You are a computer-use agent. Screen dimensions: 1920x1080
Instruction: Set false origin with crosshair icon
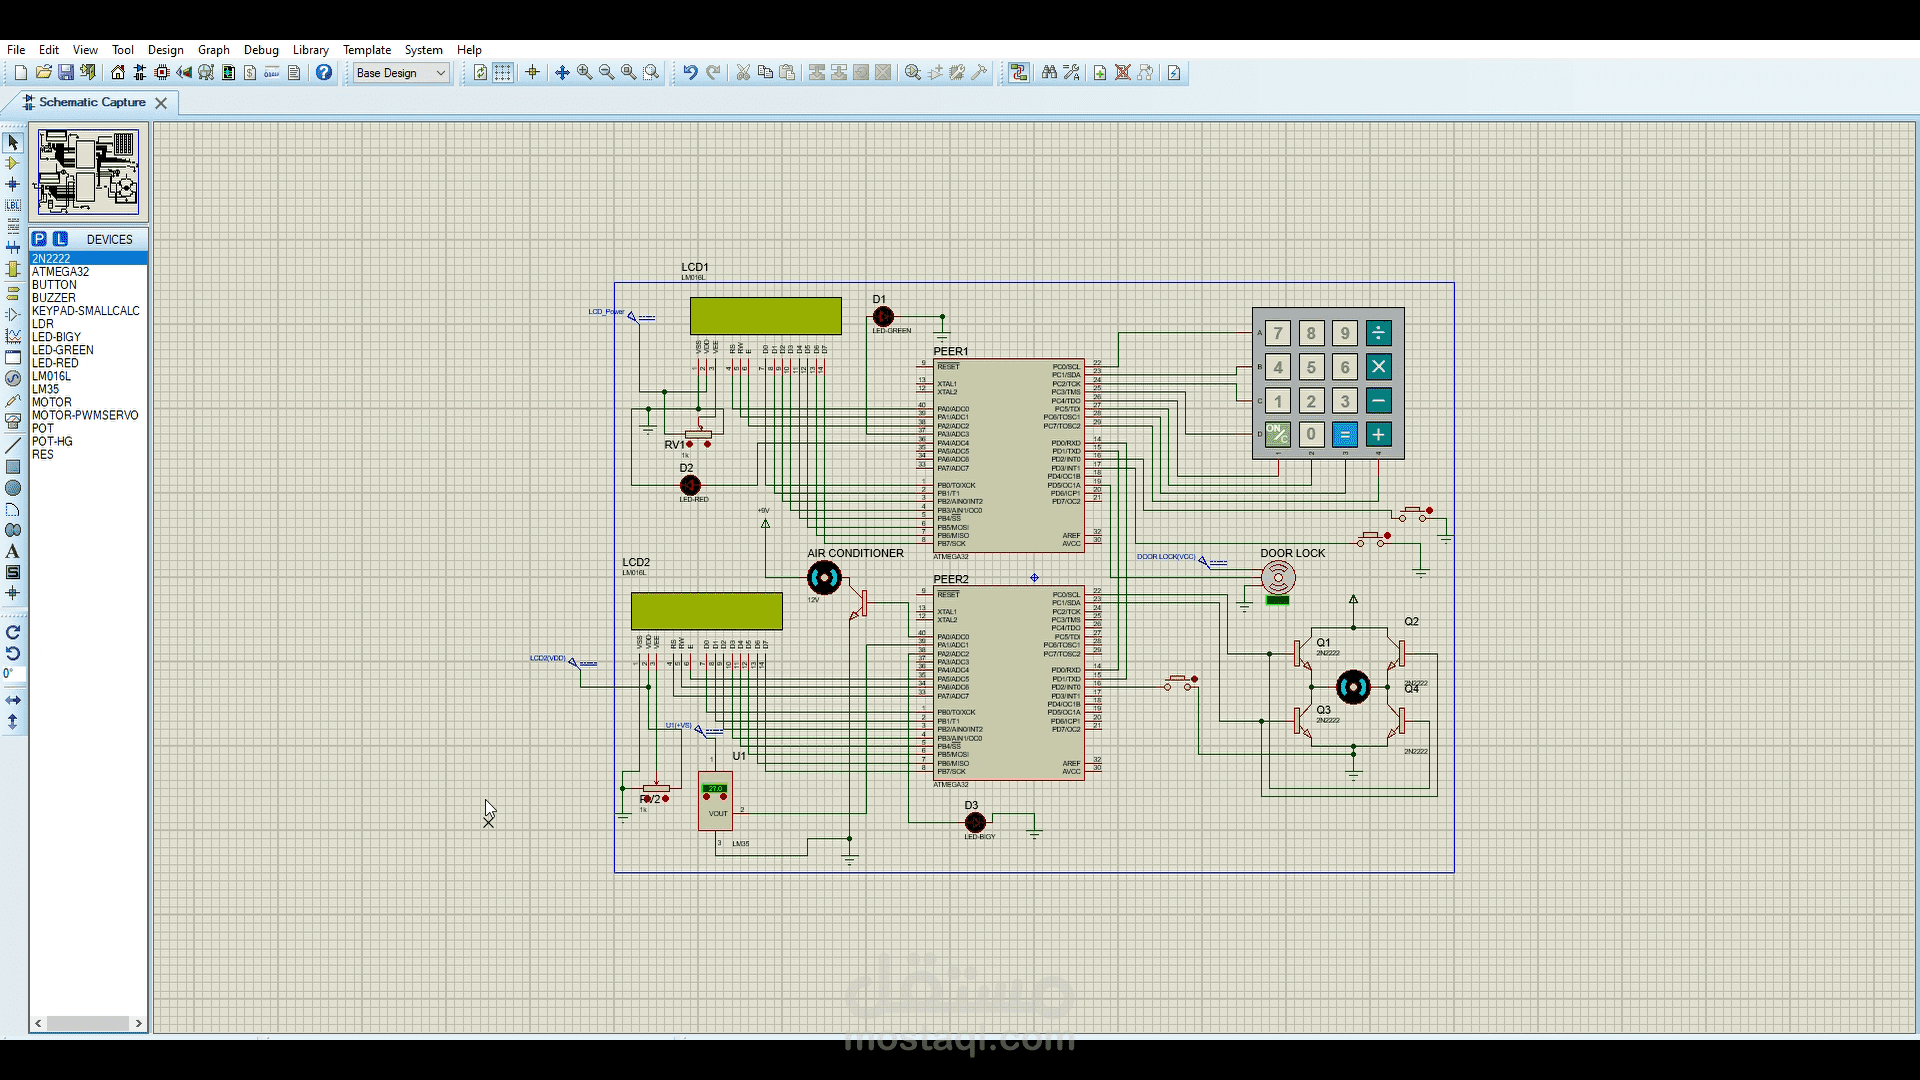533,72
